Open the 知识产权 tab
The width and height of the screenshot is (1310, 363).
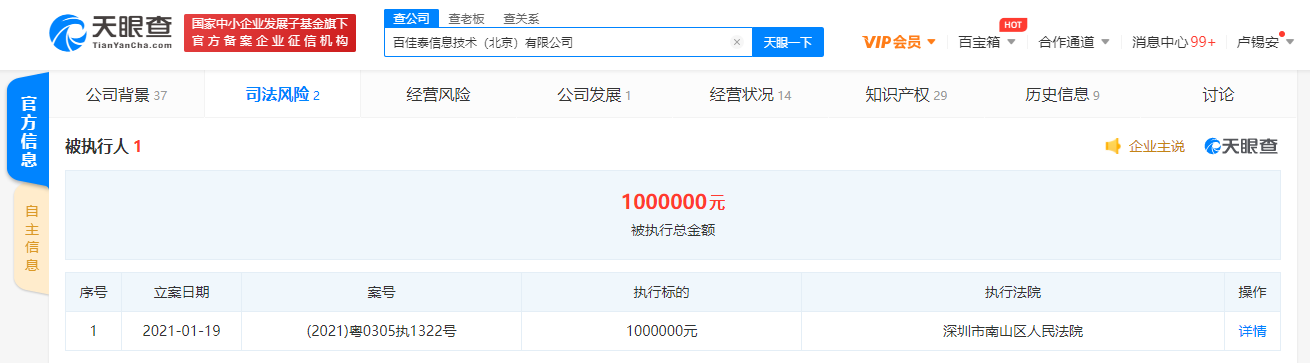[x=906, y=95]
